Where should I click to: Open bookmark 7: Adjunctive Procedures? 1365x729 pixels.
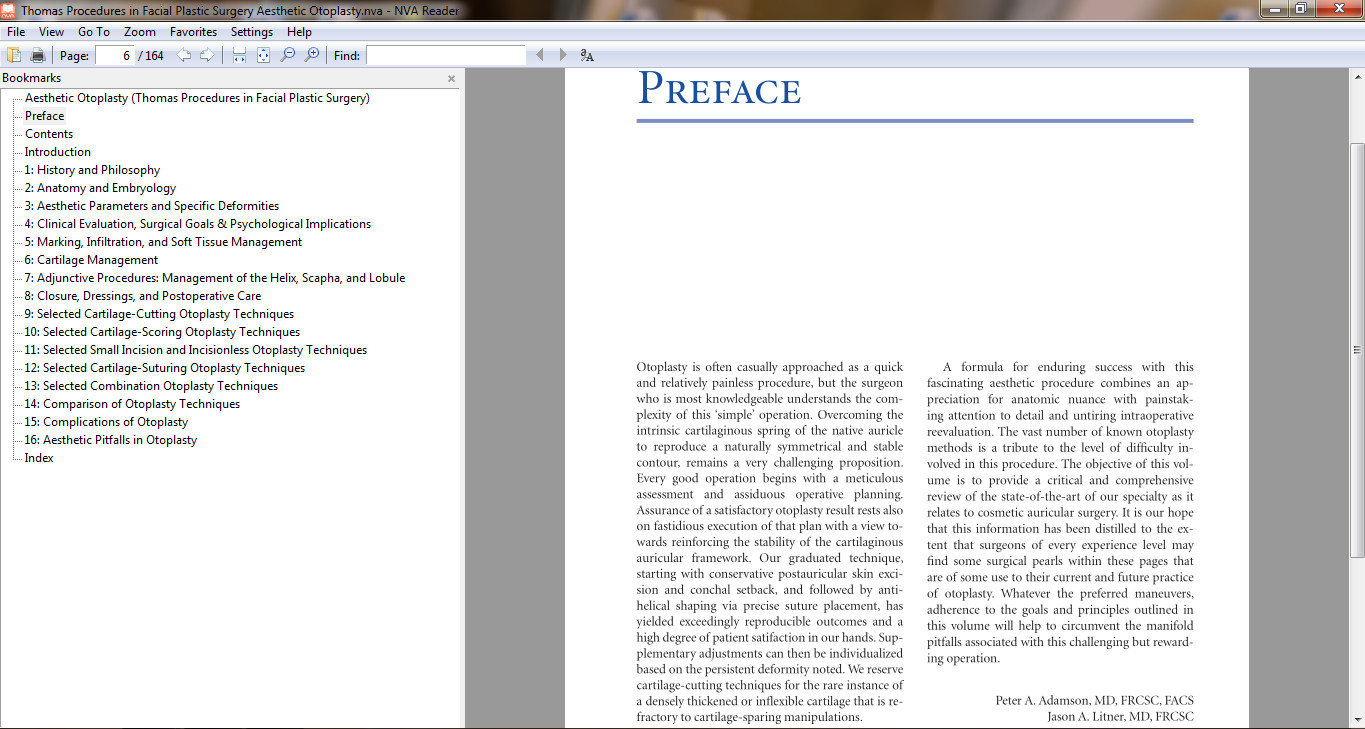click(x=215, y=278)
